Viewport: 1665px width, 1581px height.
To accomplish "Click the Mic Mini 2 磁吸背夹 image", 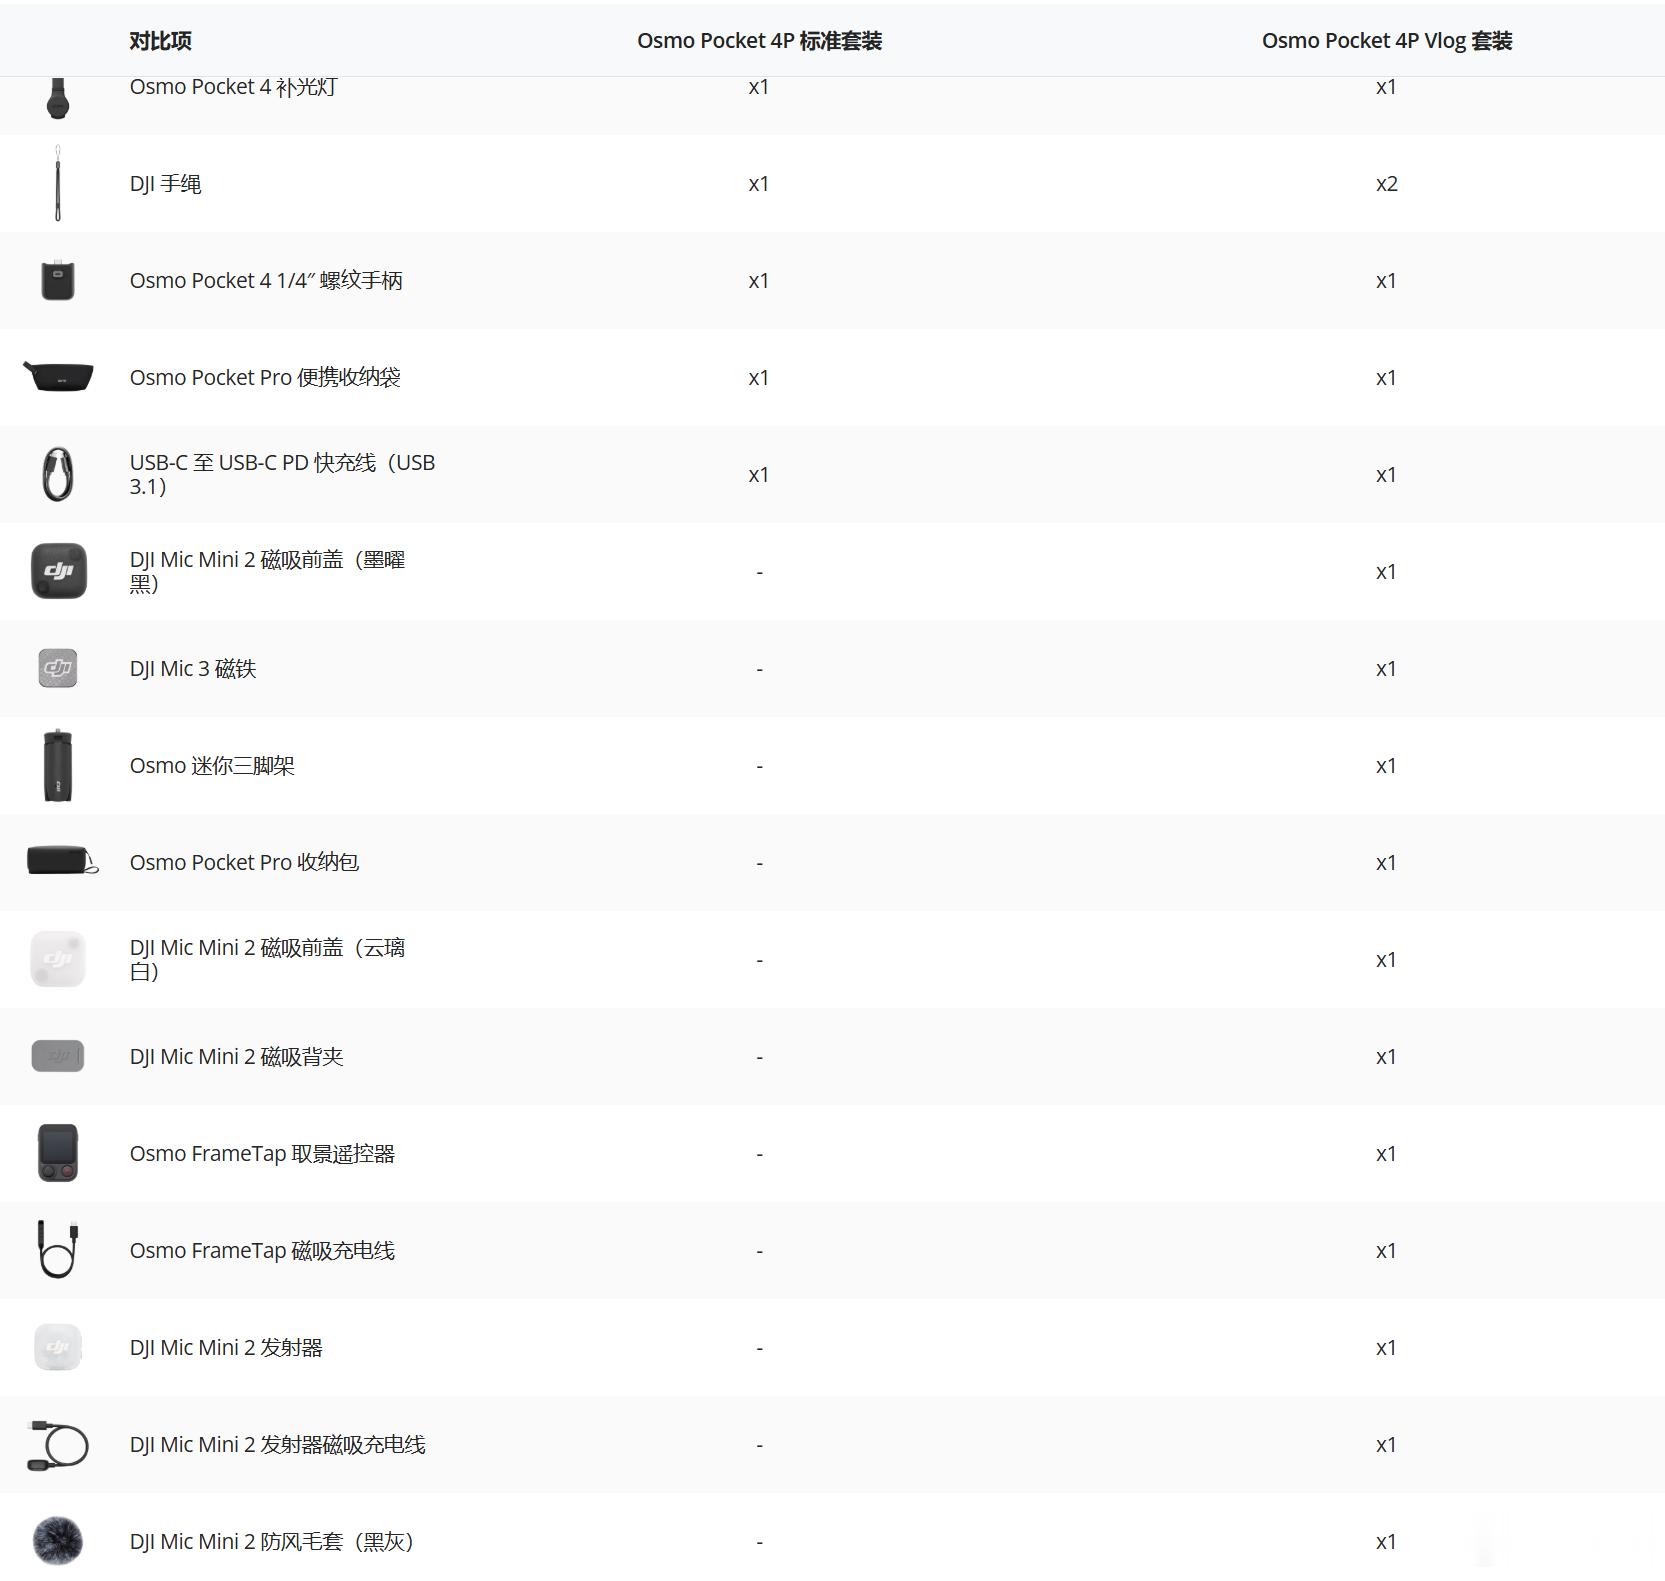I will click(x=58, y=1056).
